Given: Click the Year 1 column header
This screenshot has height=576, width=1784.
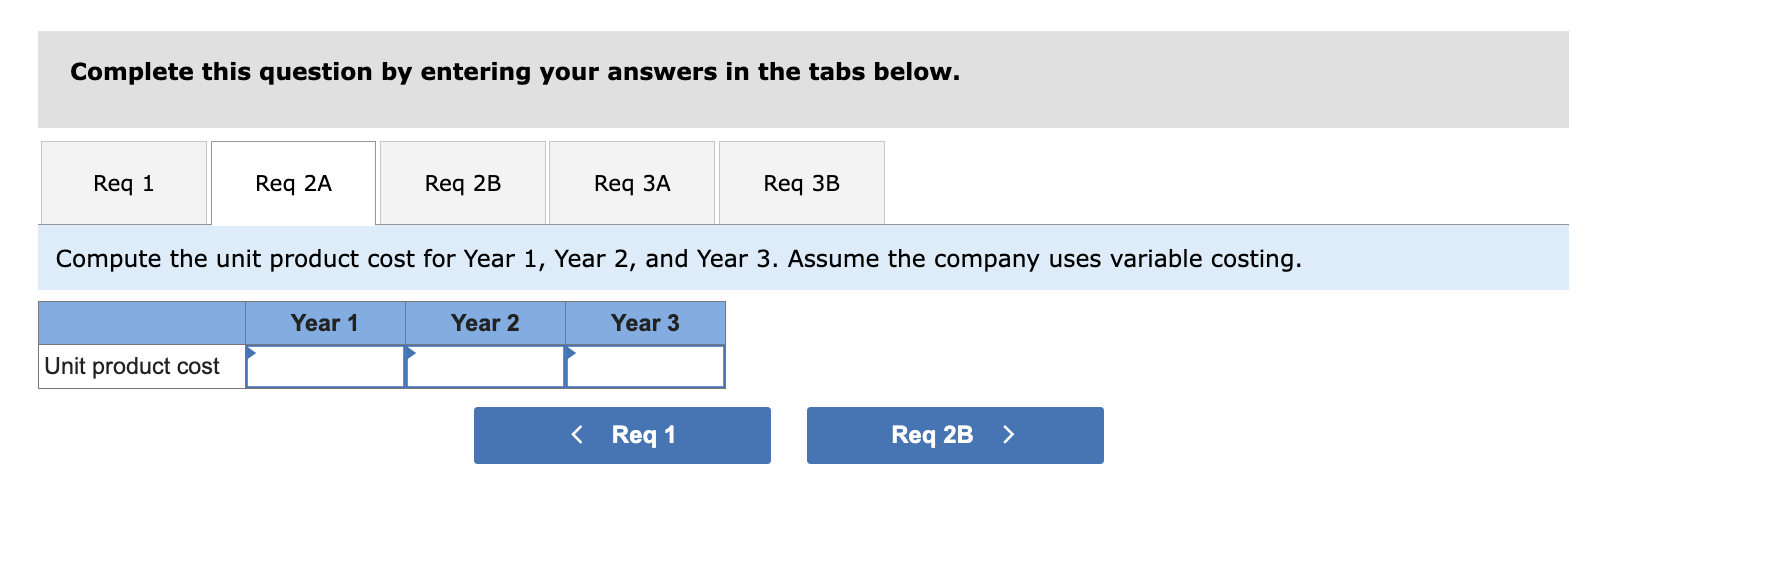Looking at the screenshot, I should 325,322.
